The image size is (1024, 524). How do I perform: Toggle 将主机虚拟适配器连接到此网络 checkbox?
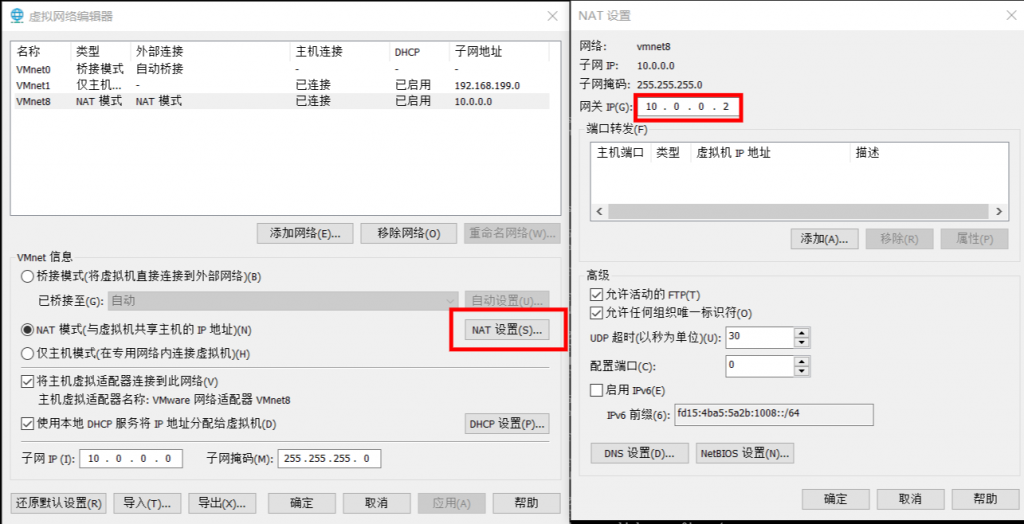[27, 381]
